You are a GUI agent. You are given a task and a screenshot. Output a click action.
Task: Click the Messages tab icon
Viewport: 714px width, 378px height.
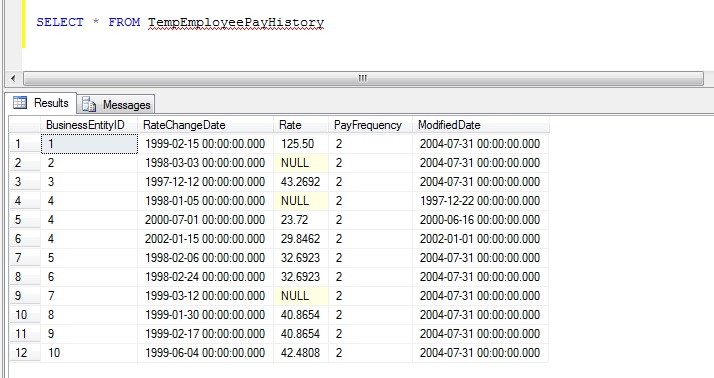tap(89, 104)
